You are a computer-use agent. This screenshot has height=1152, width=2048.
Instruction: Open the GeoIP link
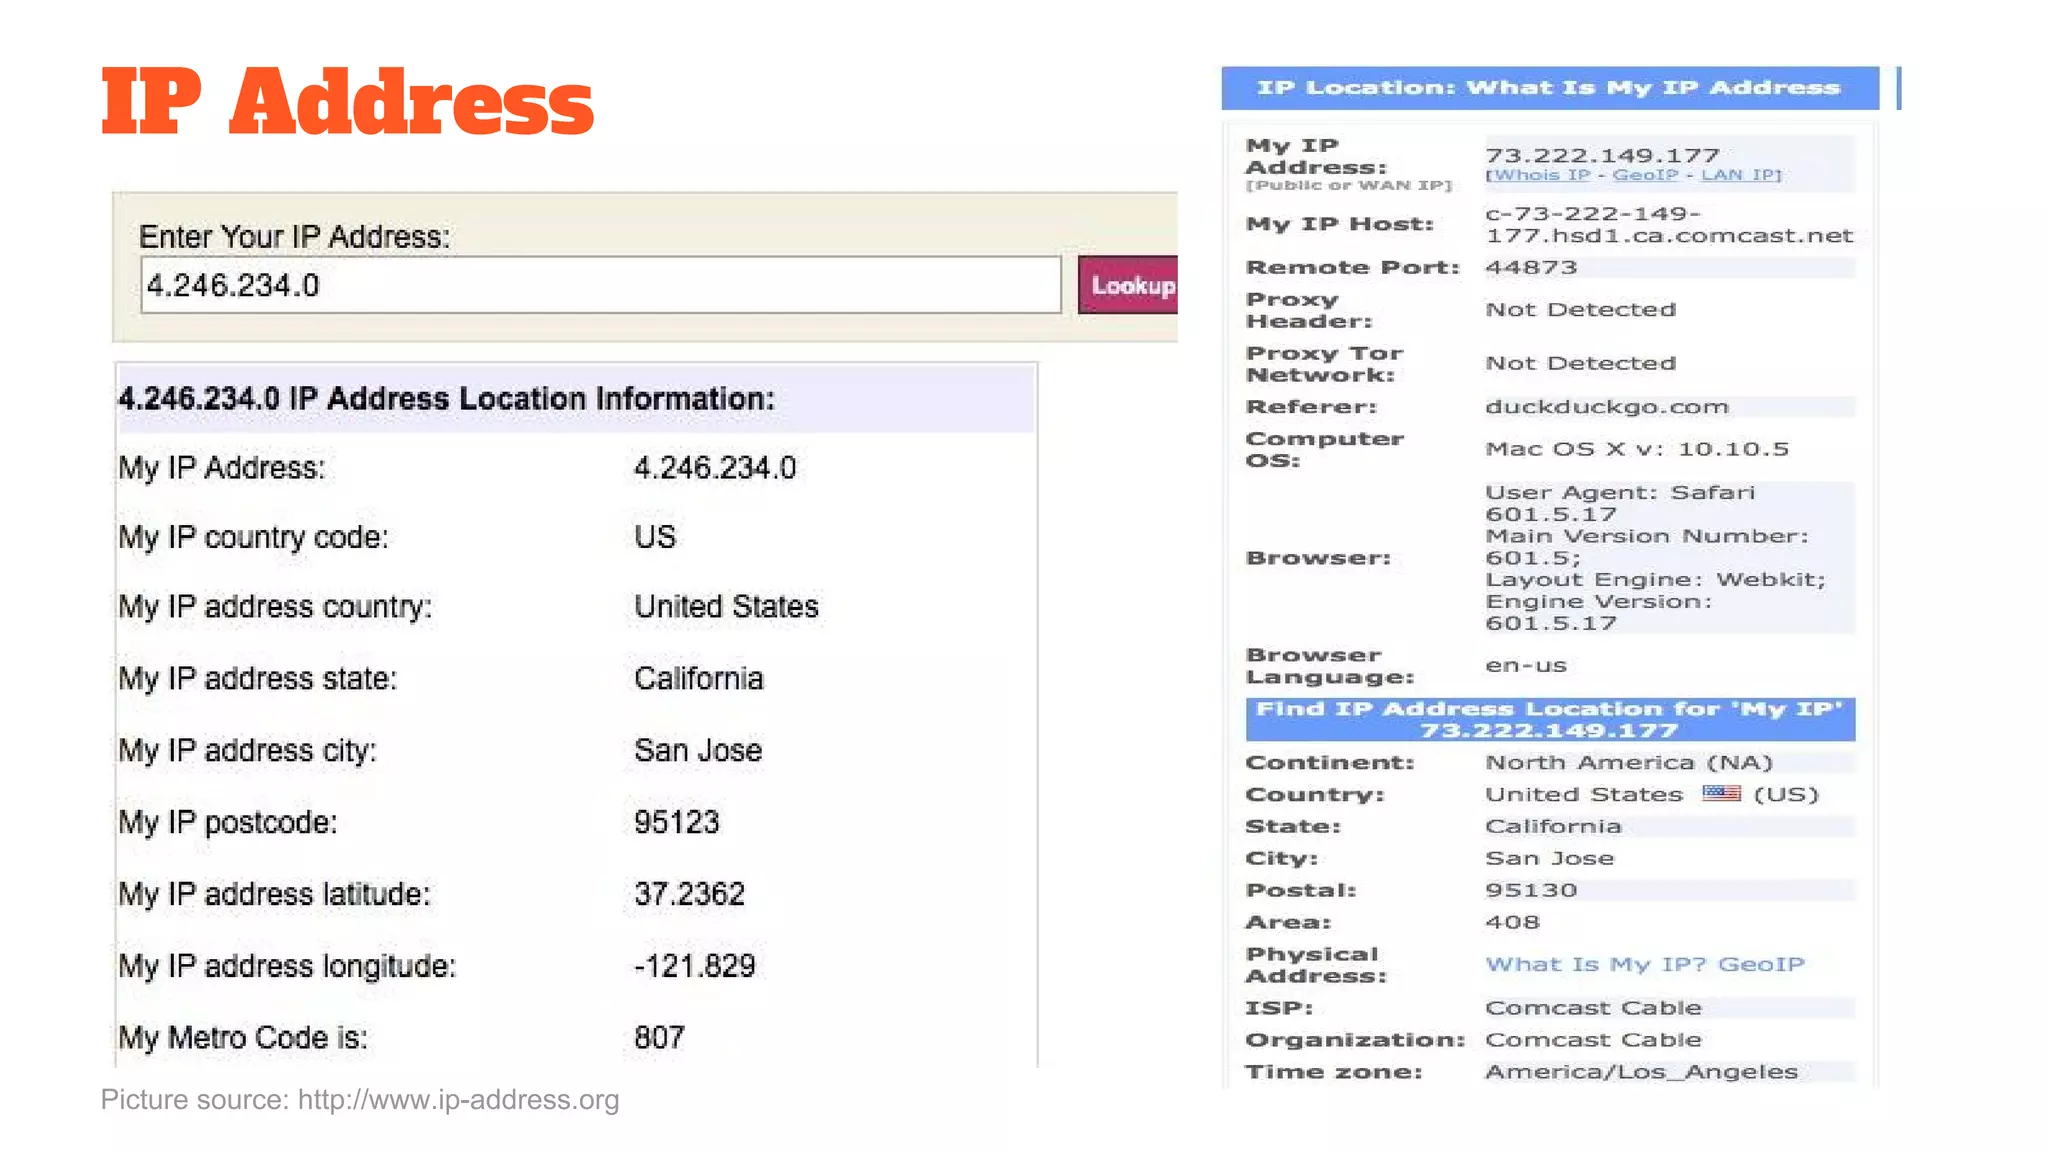point(1645,175)
